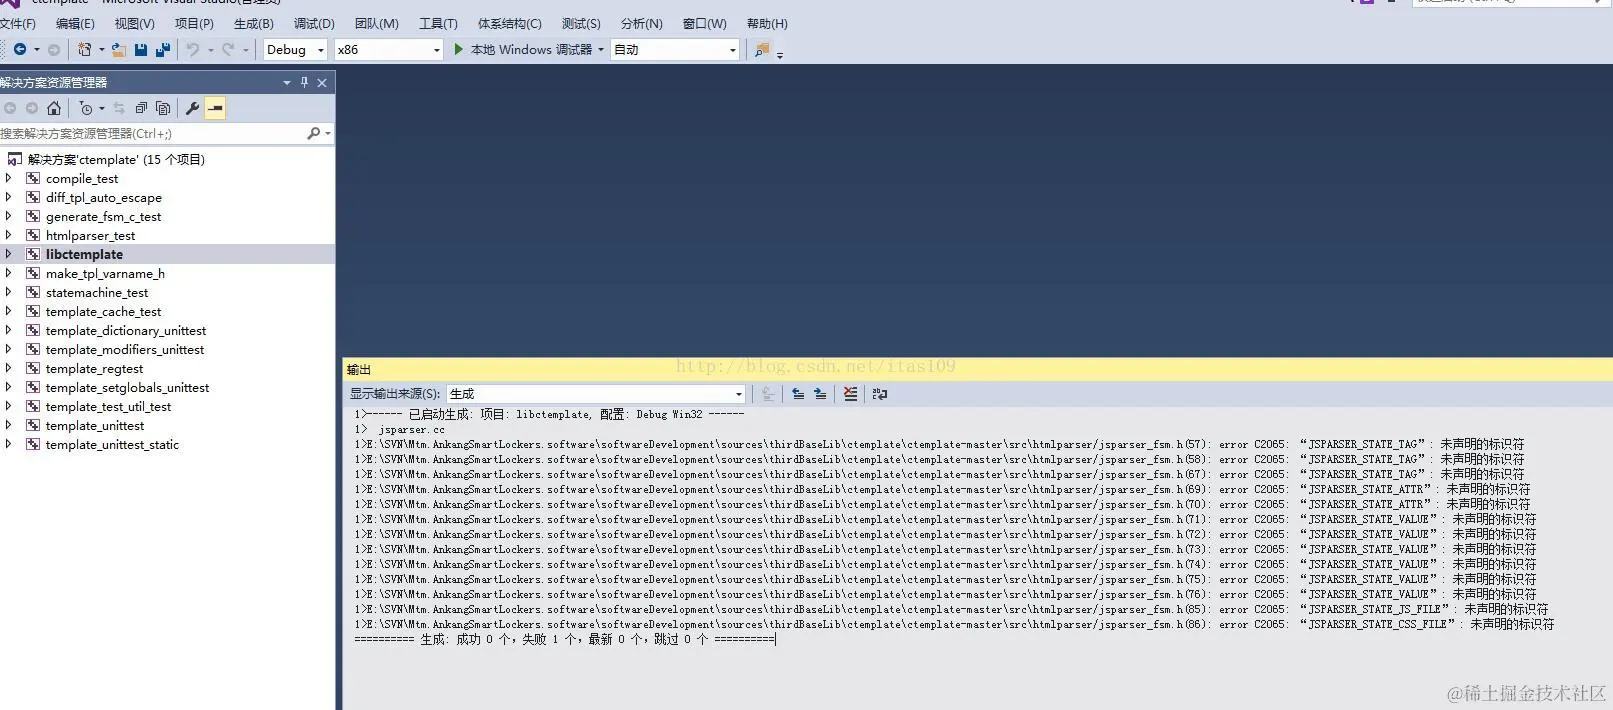Click the Home icon in Solution Explorer
Viewport: 1613px width, 710px height.
pyautogui.click(x=54, y=108)
